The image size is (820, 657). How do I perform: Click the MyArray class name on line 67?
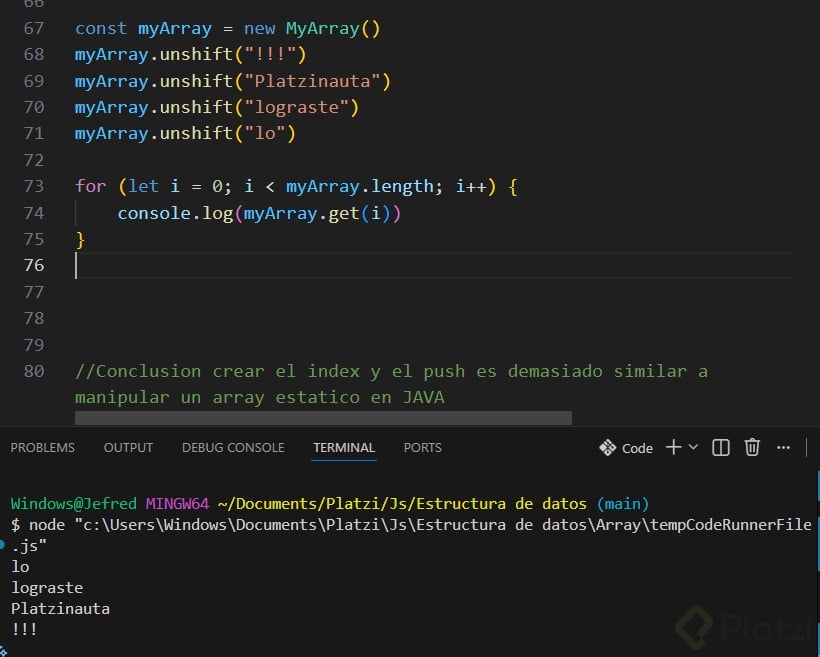point(323,28)
